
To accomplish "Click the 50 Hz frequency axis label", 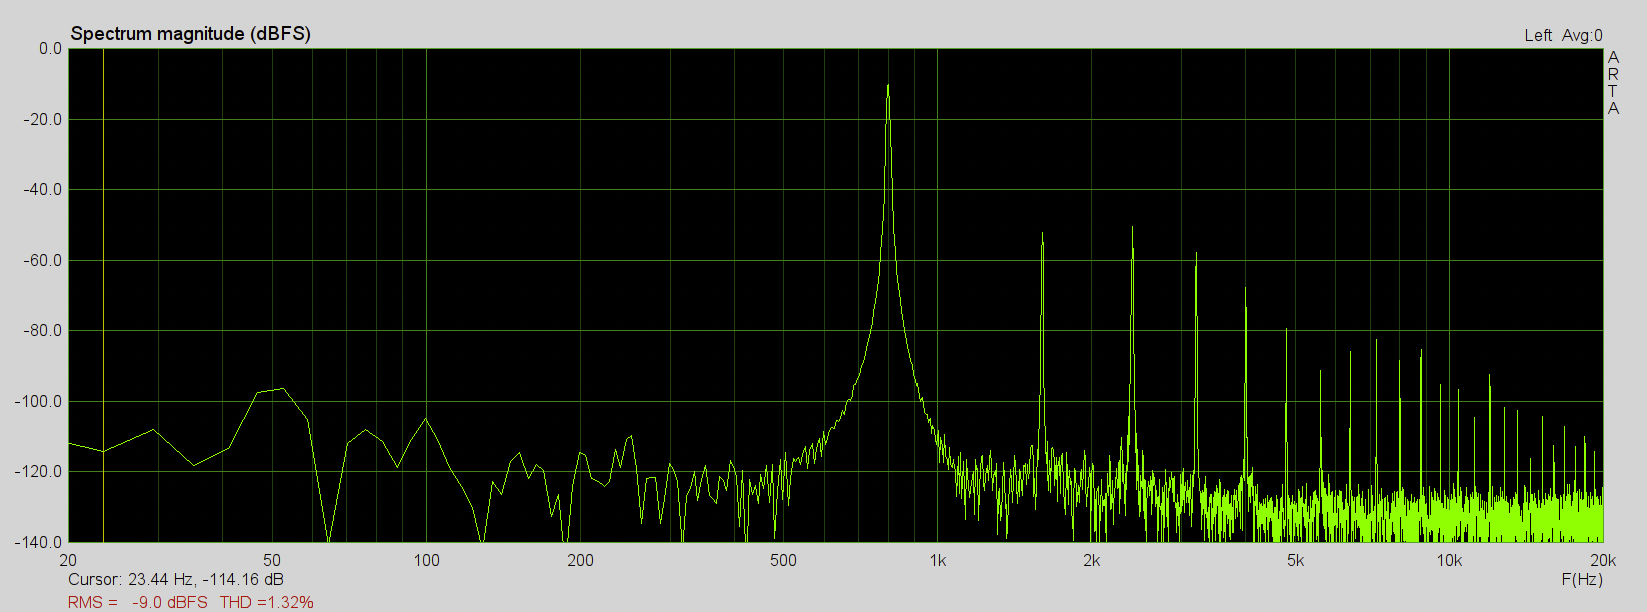I will pyautogui.click(x=272, y=560).
